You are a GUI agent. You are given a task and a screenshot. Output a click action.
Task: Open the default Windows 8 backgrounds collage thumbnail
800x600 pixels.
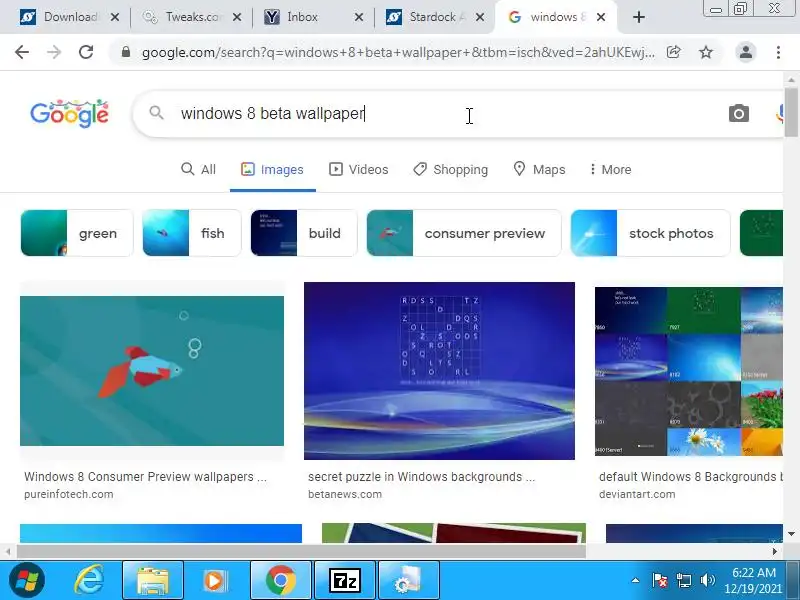(x=689, y=371)
